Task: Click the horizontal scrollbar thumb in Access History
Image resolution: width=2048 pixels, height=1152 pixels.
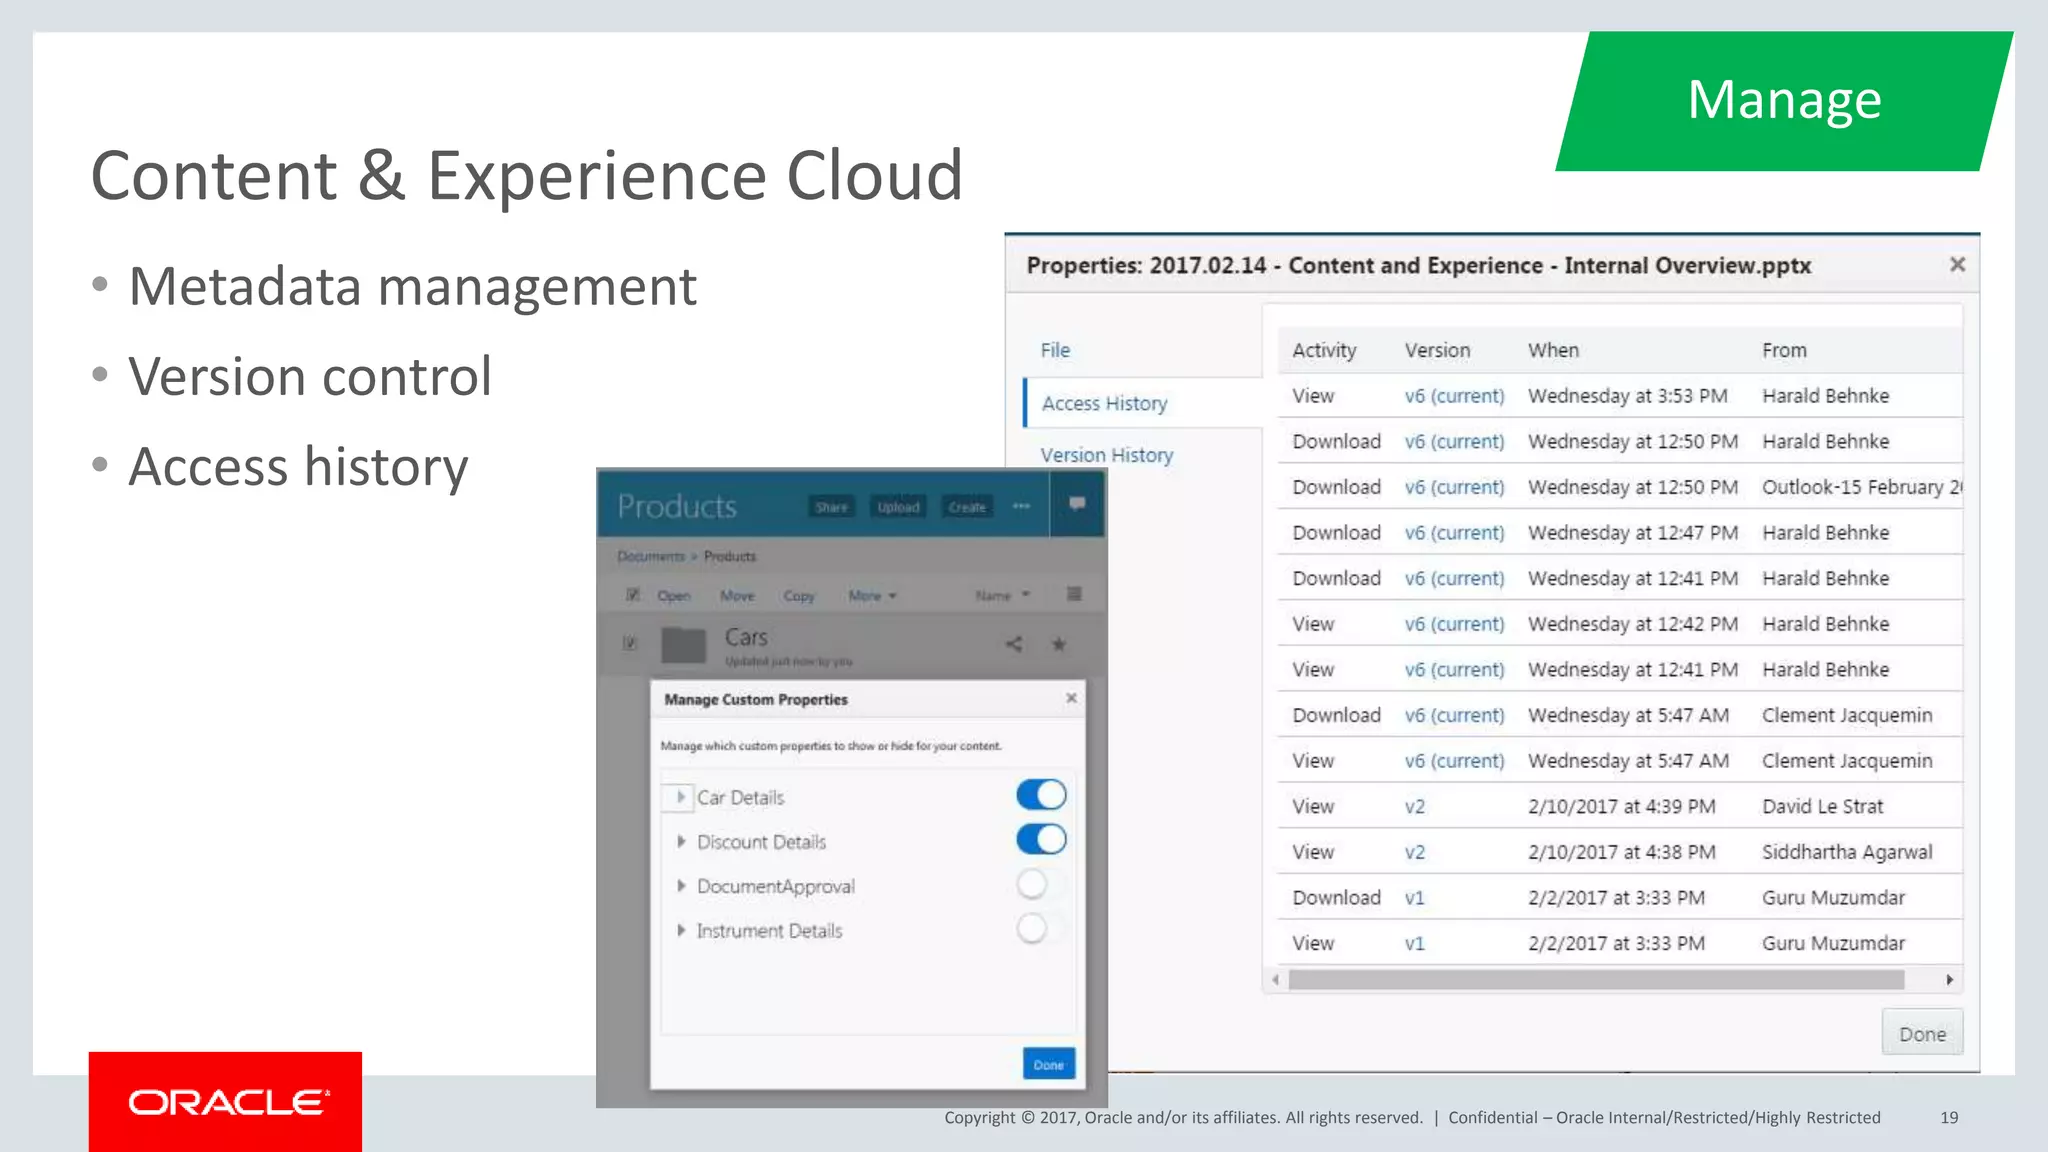Action: tap(1596, 980)
